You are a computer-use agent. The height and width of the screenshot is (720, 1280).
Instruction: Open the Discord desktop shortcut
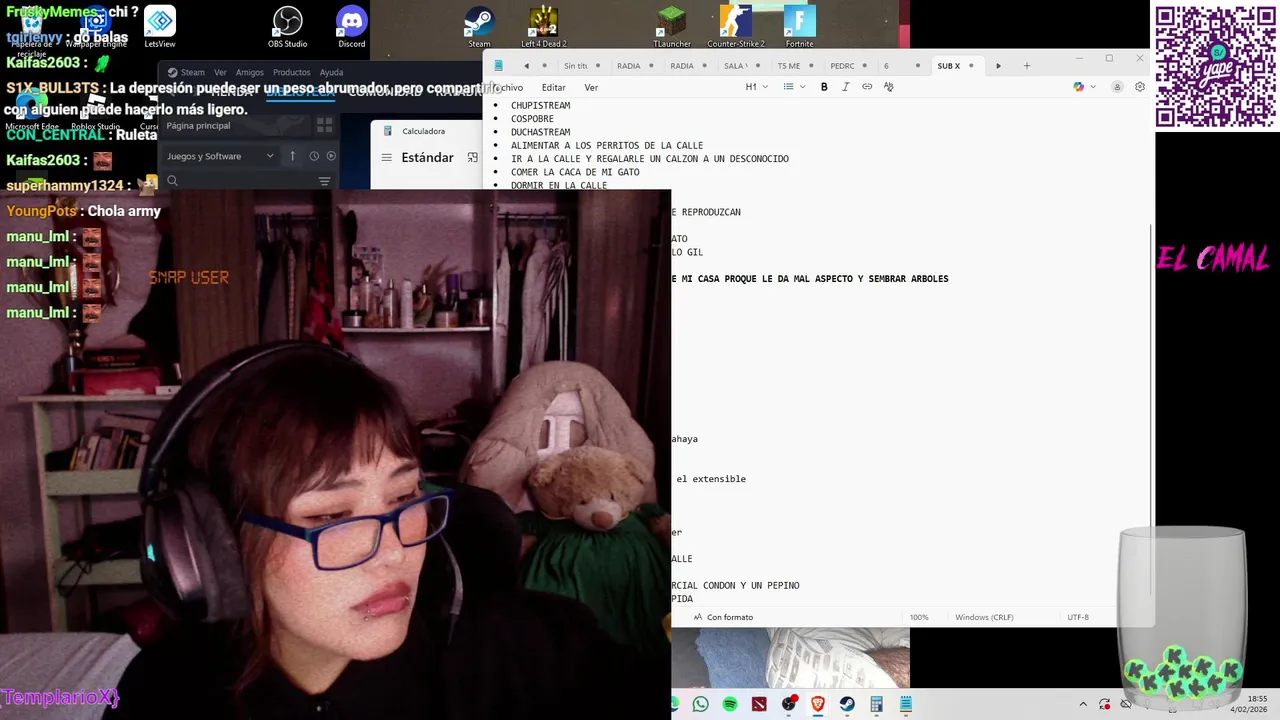352,27
